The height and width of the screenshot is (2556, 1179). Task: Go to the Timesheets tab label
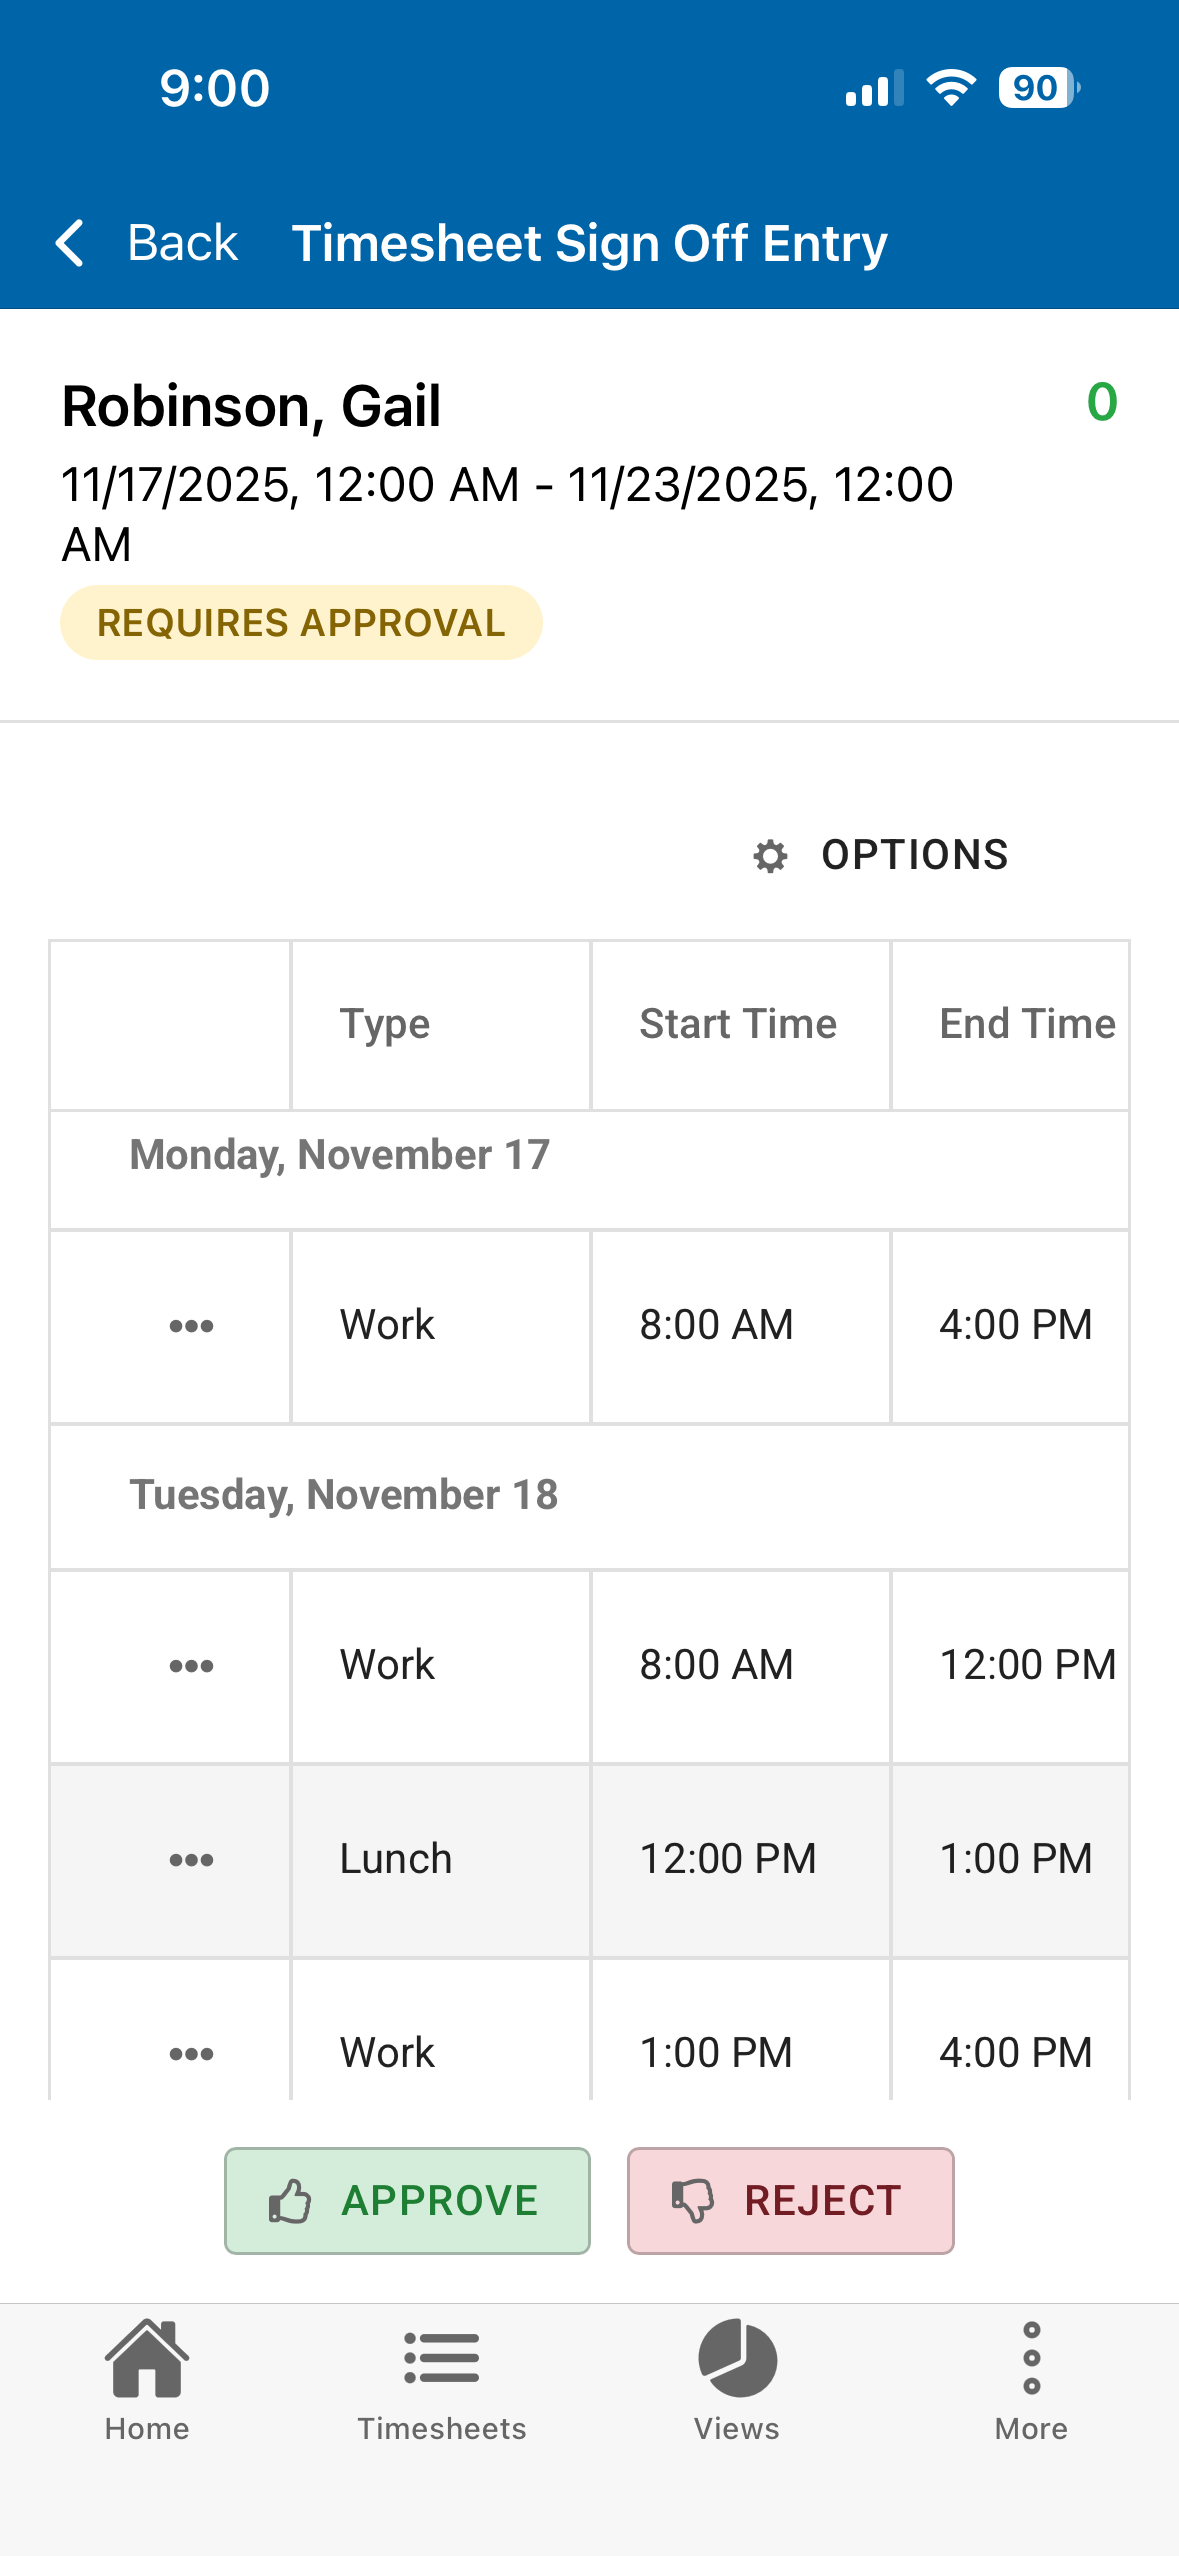tap(442, 2429)
